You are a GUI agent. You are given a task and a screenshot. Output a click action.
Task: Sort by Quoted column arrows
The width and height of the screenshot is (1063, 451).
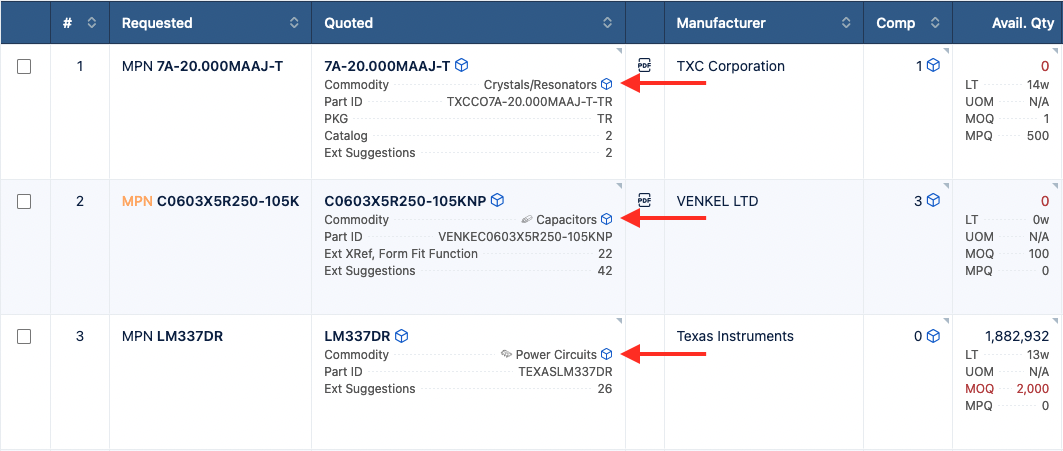608,23
